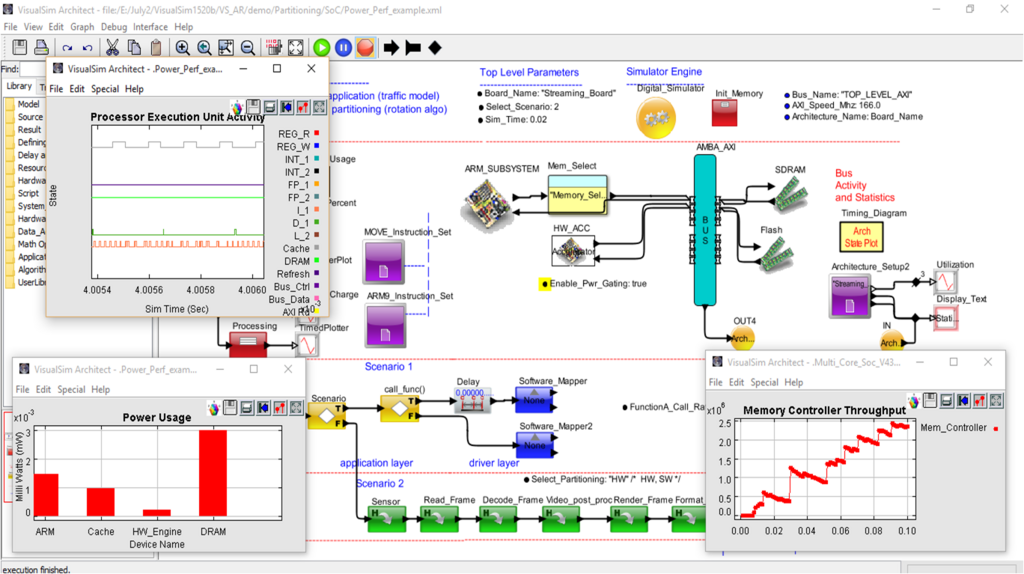
Task: Select the AMBA_AXI bus block
Action: 705,230
